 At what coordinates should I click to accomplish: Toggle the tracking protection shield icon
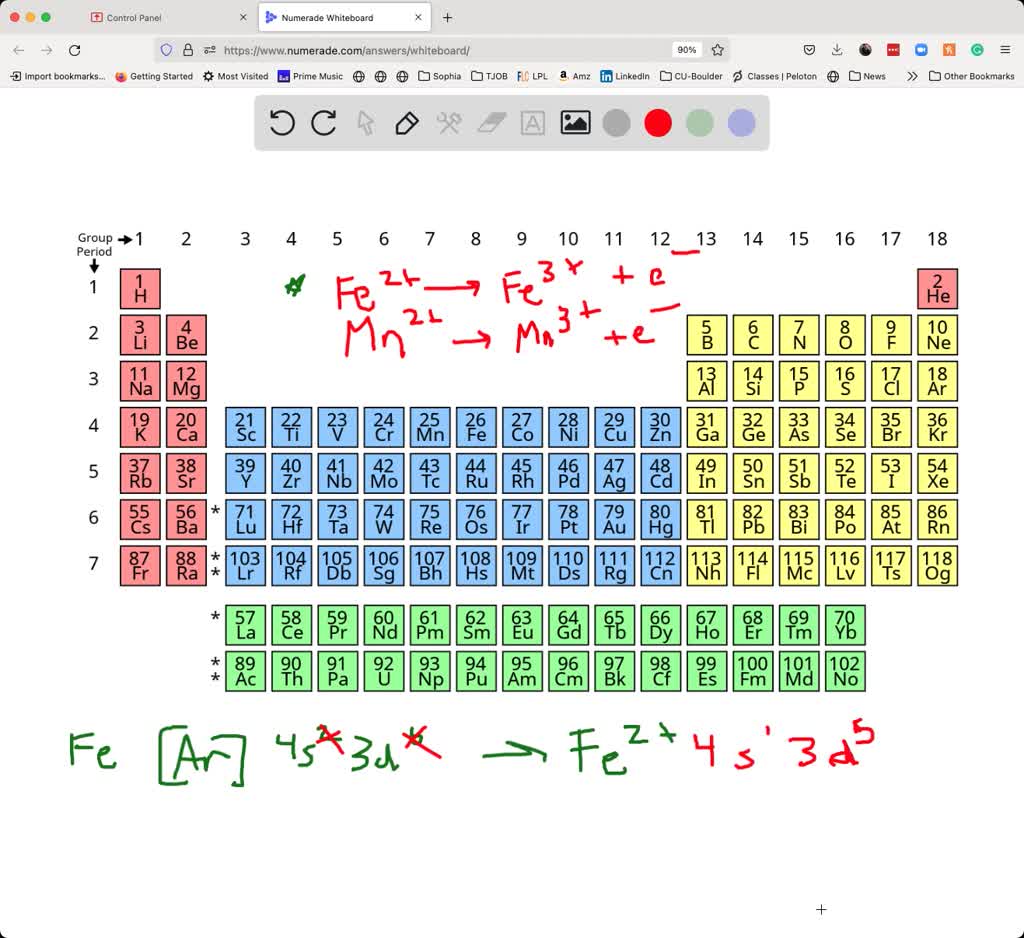(167, 49)
